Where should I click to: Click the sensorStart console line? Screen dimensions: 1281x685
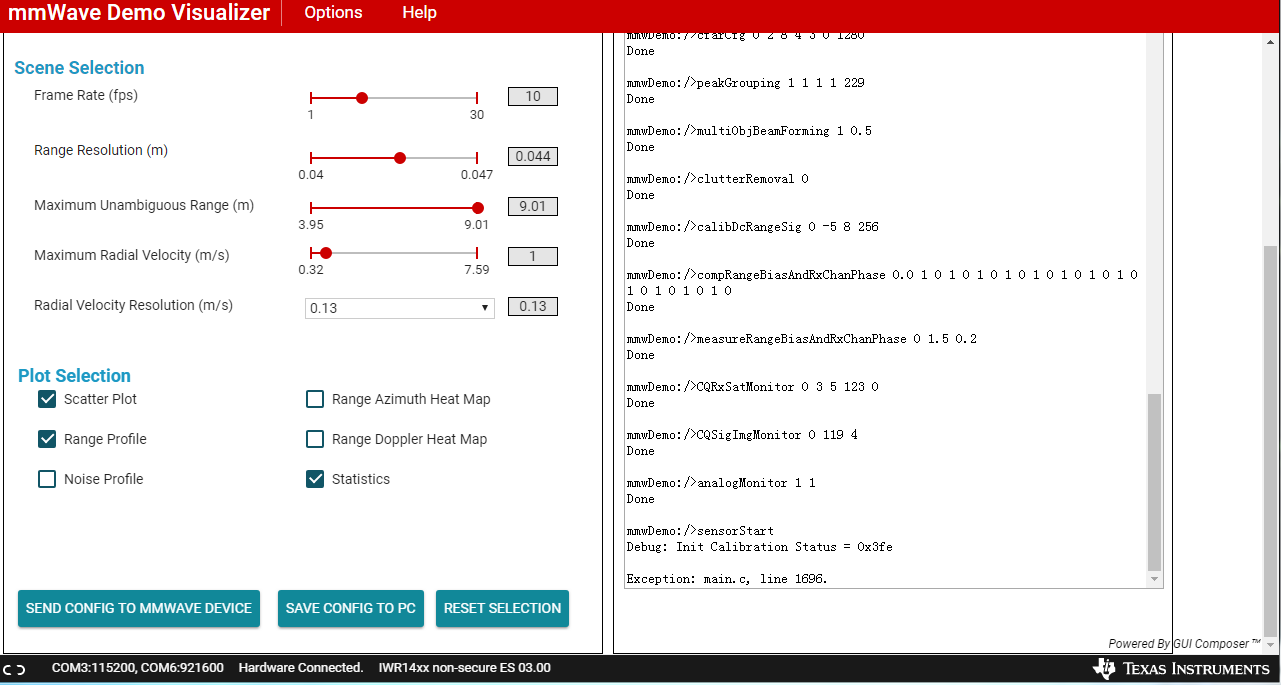700,531
